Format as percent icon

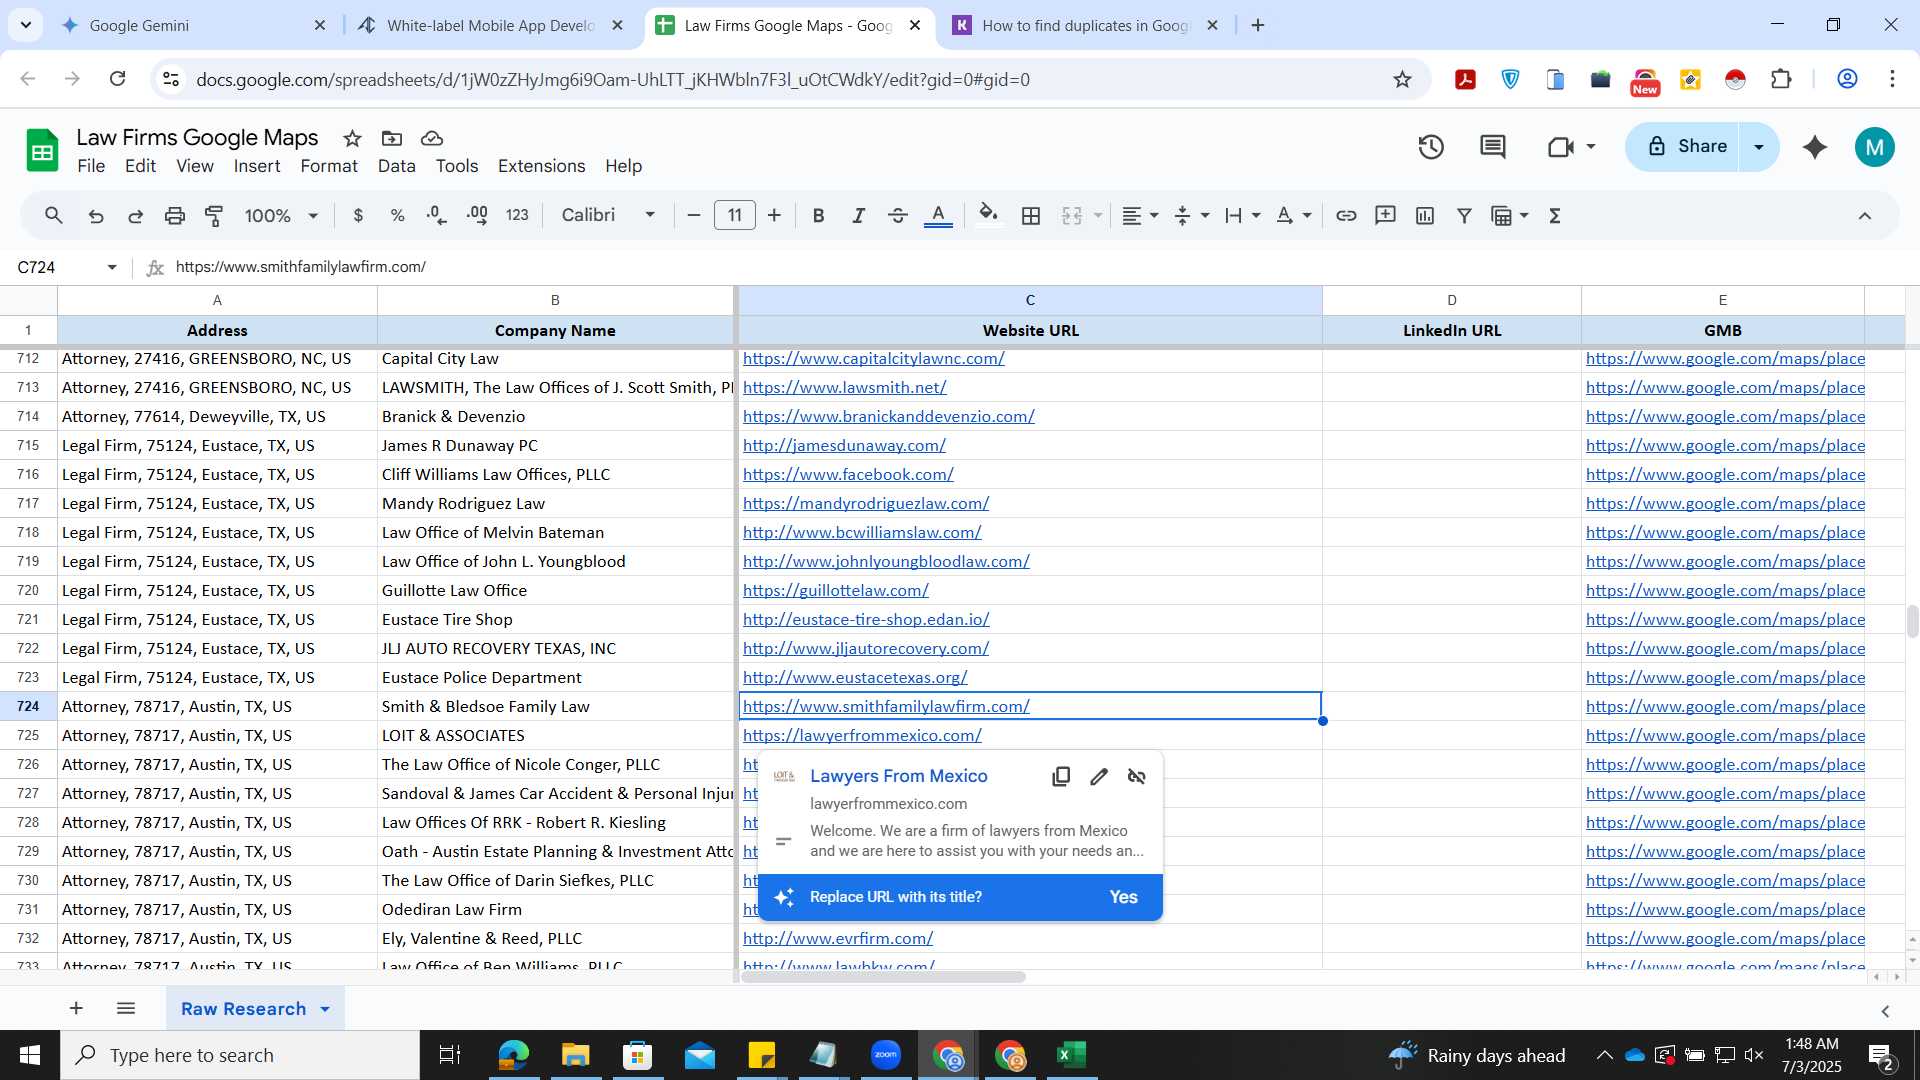(397, 215)
